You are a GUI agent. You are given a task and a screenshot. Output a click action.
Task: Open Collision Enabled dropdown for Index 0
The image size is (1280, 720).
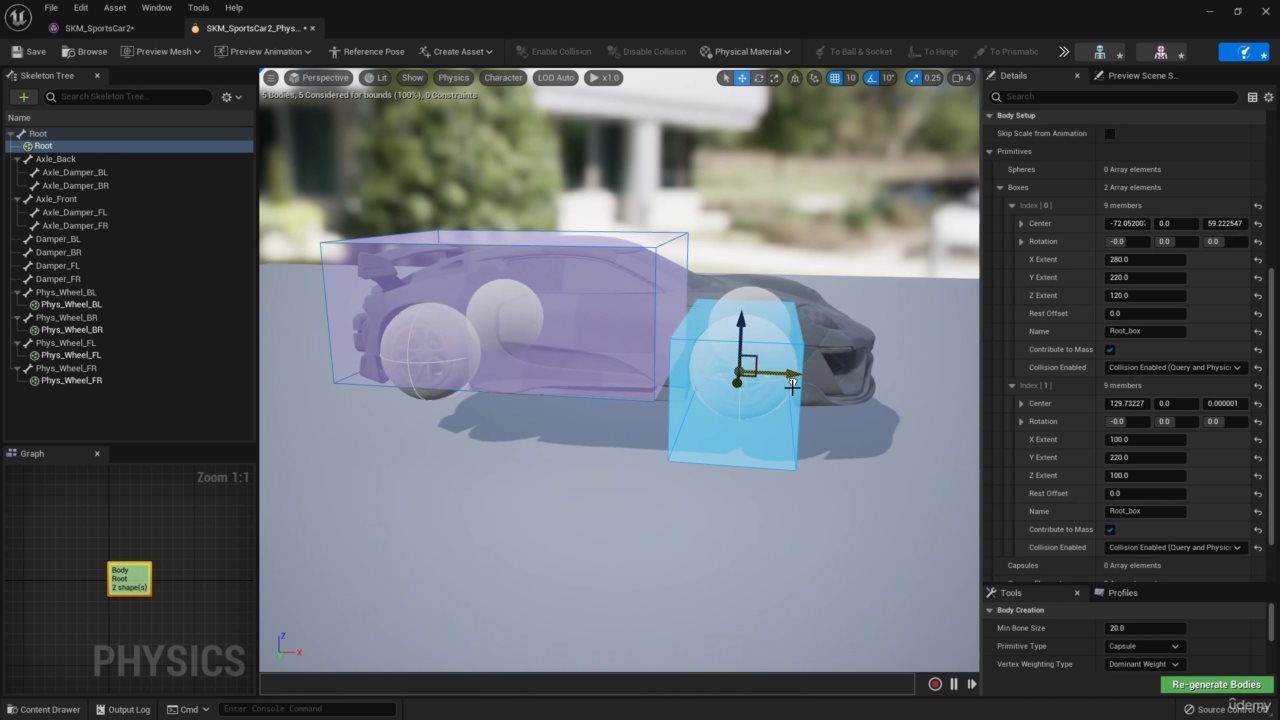click(x=1175, y=368)
